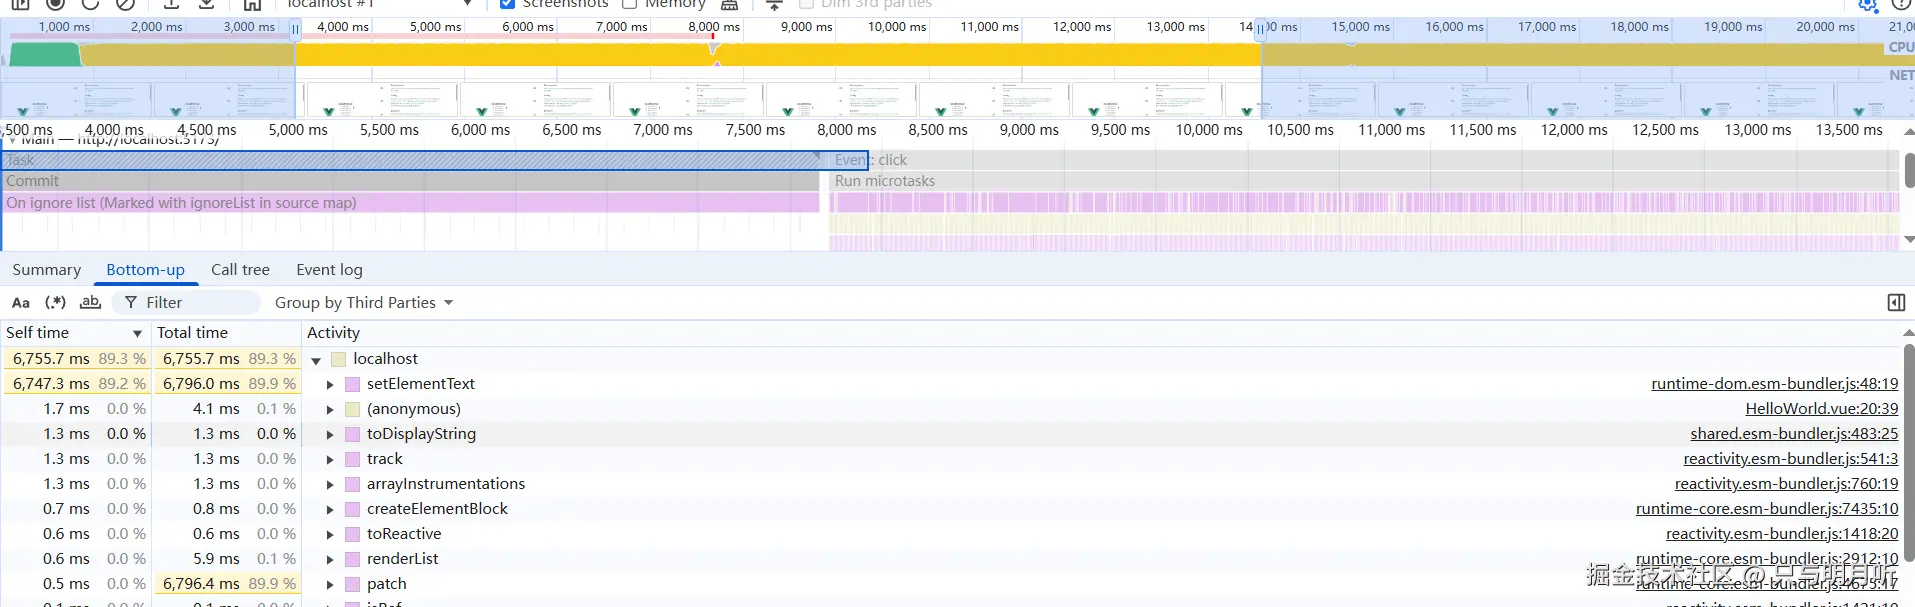
Task: Open the Call tree tab
Action: 240,269
